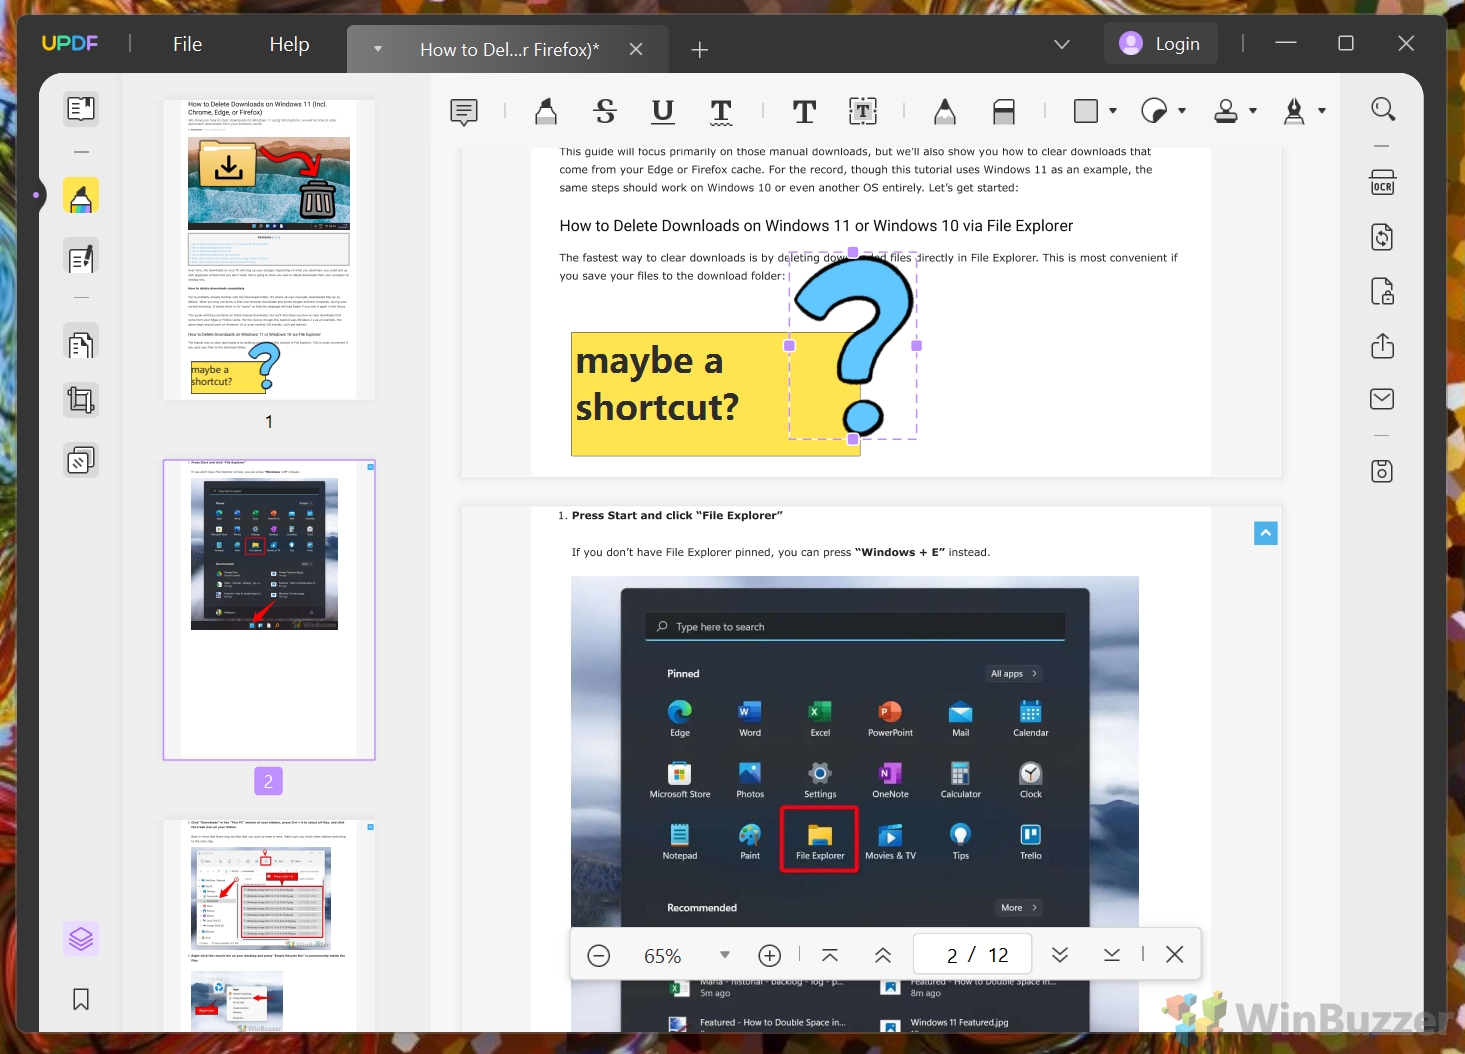This screenshot has height=1054, width=1465.
Task: Select the Stamp tool
Action: tap(1226, 111)
